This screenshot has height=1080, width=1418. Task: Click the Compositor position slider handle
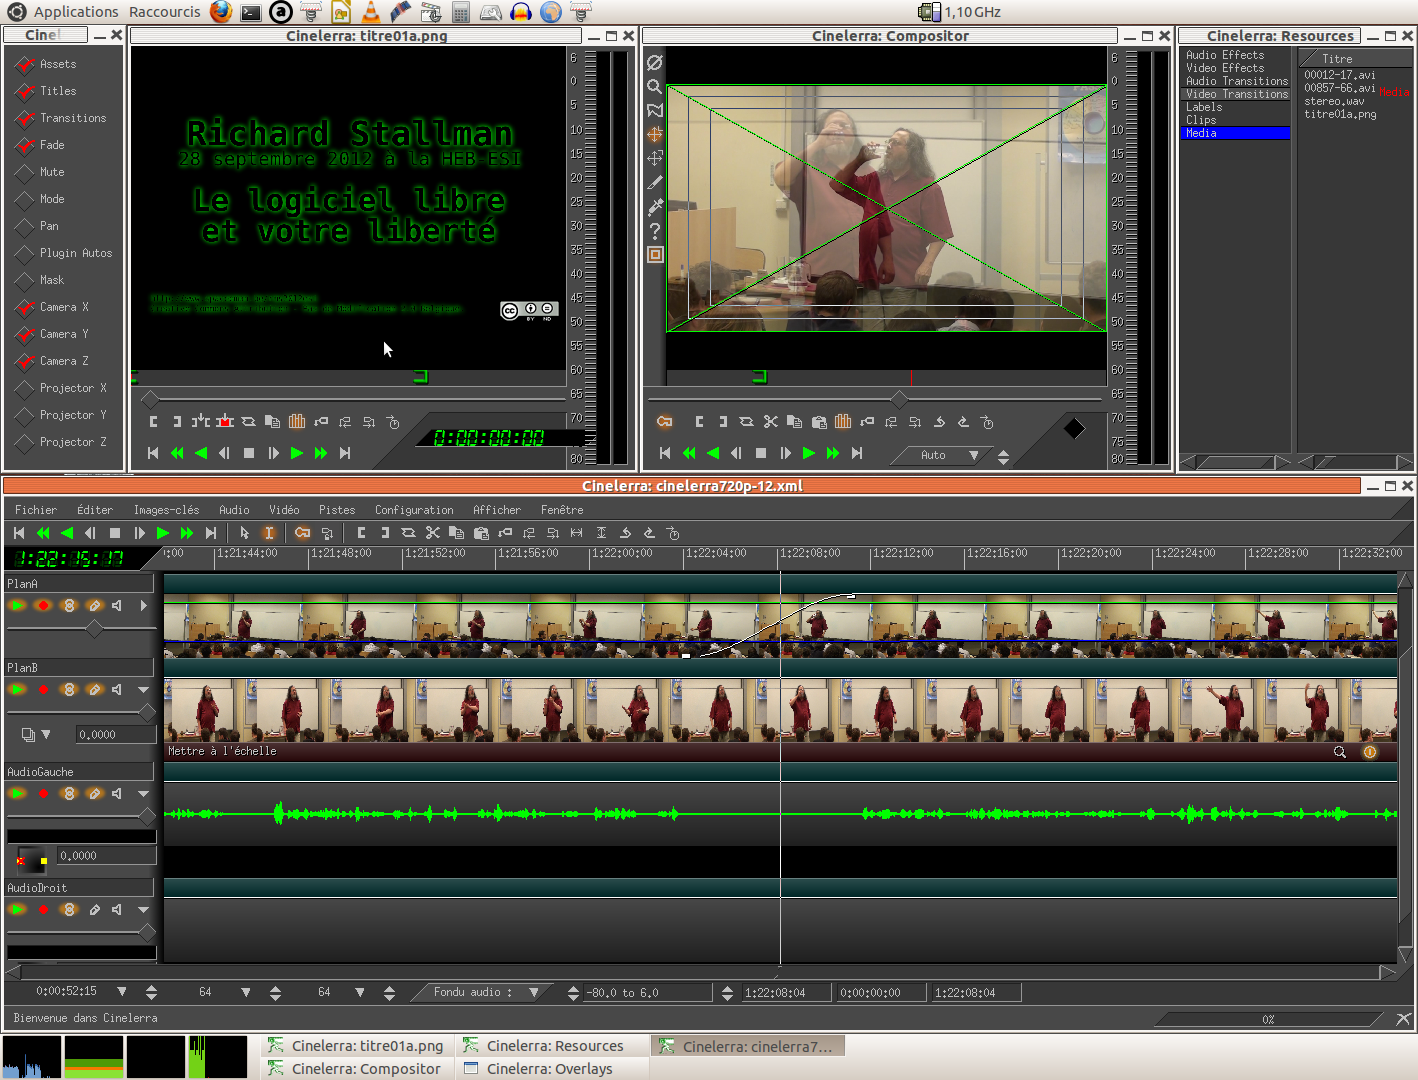pyautogui.click(x=899, y=399)
